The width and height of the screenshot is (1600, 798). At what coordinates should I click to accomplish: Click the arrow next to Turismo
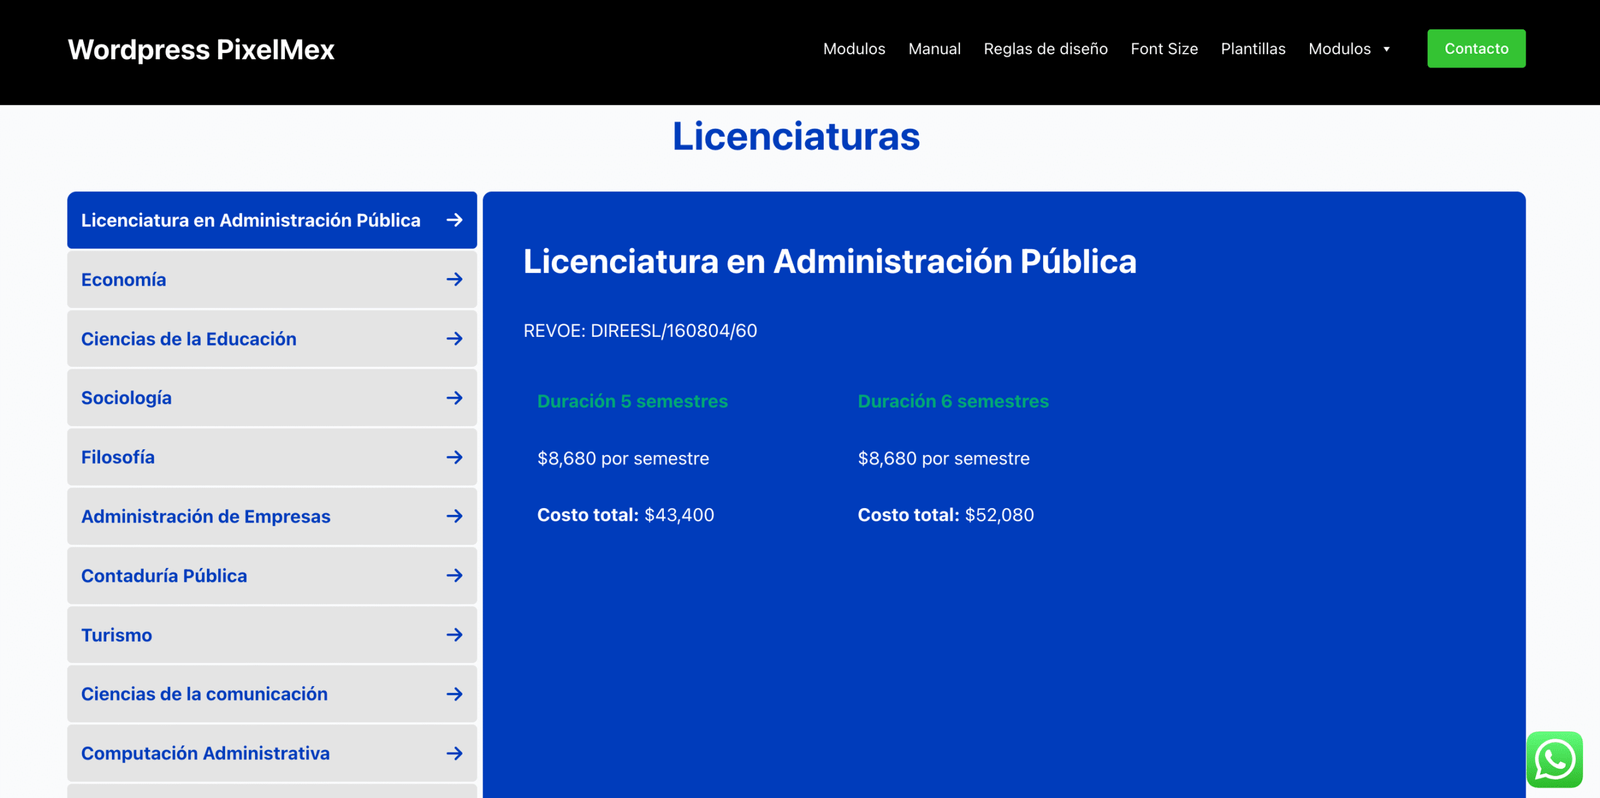click(x=454, y=635)
